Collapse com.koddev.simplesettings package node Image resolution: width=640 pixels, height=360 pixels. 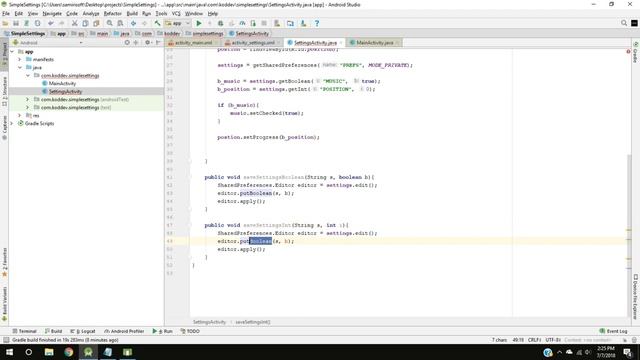coord(28,76)
